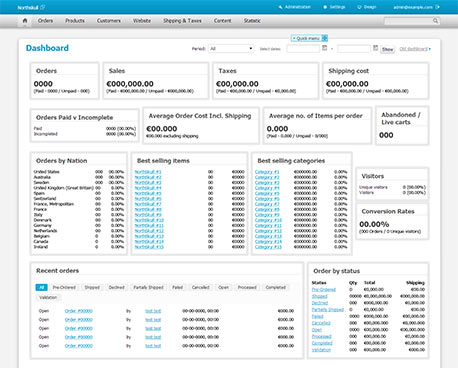The image size is (458, 368).
Task: Open Northskull #8 in Best selling items
Action: click(x=148, y=209)
